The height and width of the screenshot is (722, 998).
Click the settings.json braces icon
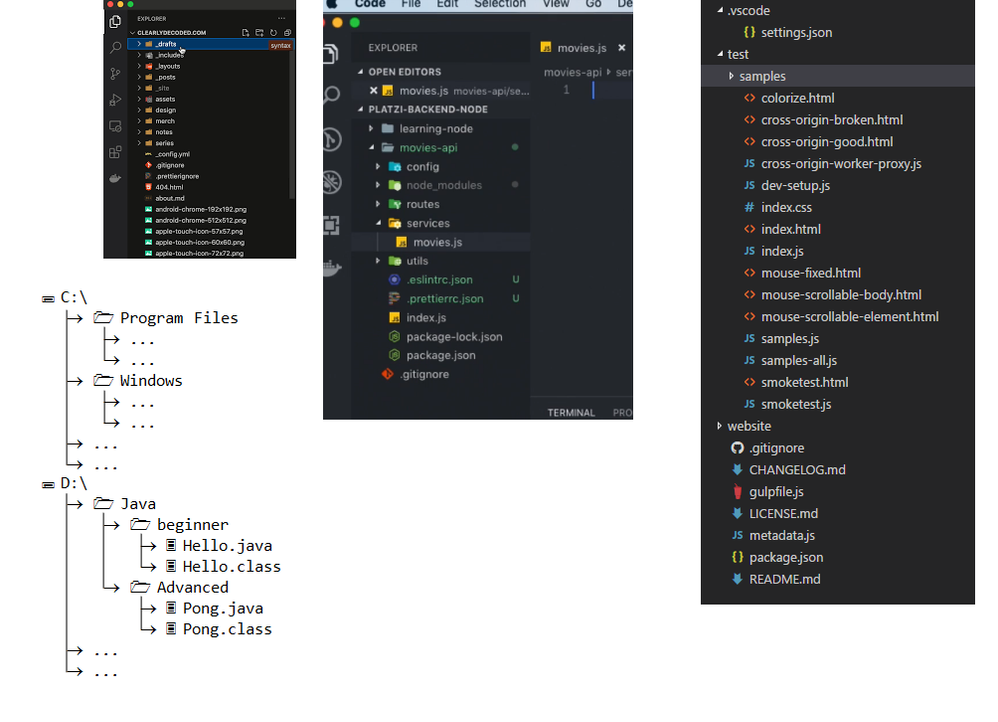[x=749, y=33]
